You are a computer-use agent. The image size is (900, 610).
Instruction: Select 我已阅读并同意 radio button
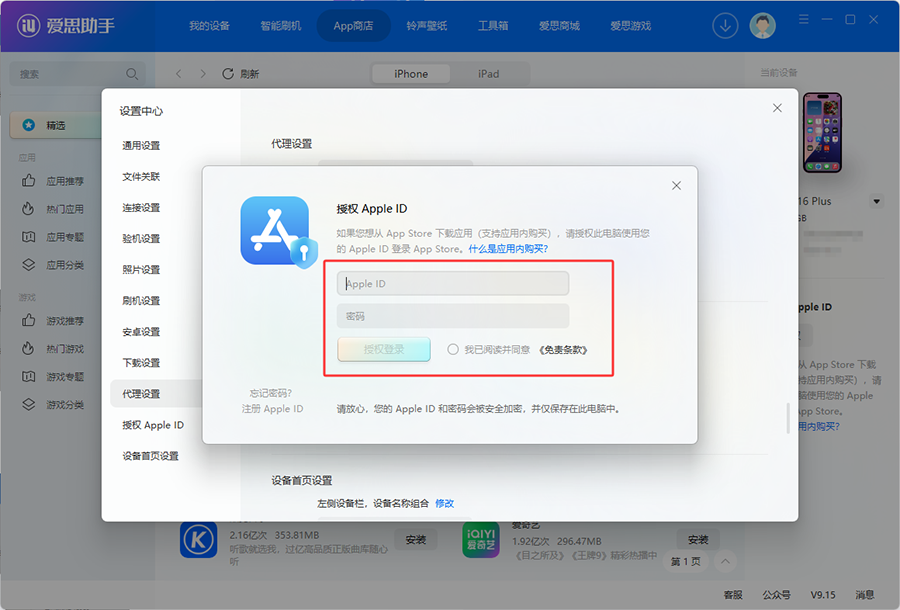pyautogui.click(x=453, y=349)
